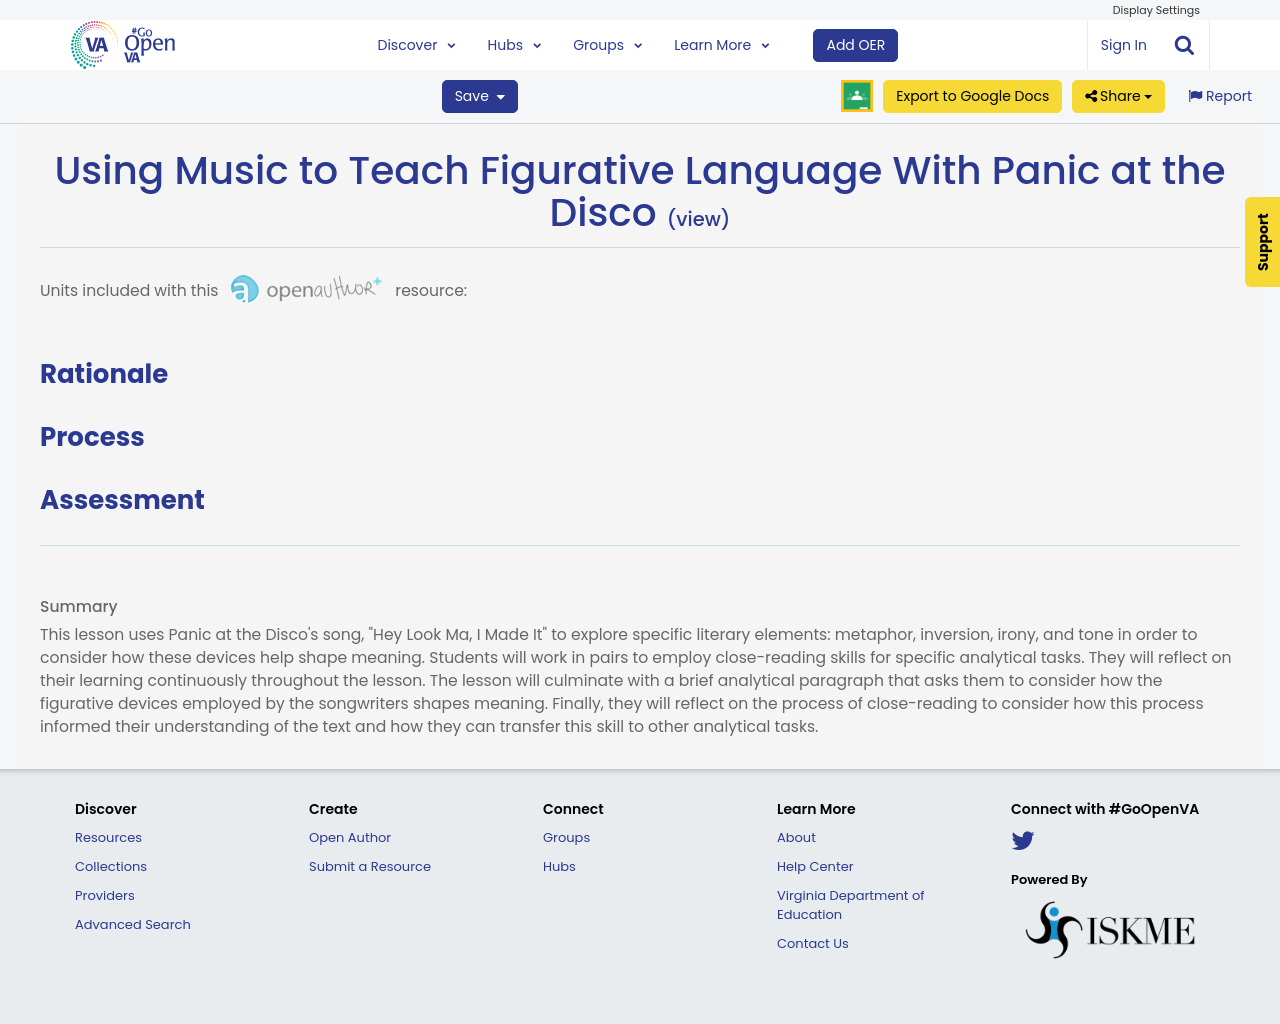Click the Add OER button
Viewport: 1280px width, 1024px height.
[855, 44]
